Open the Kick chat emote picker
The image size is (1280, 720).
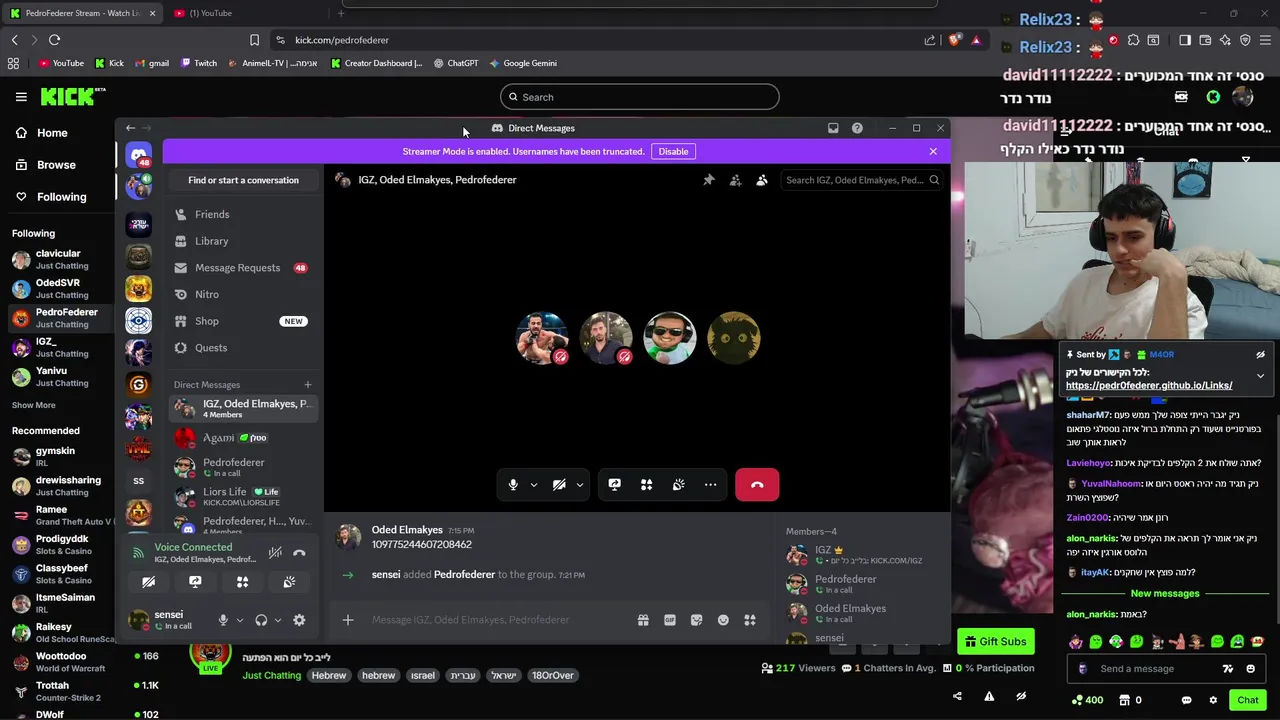click(1251, 669)
